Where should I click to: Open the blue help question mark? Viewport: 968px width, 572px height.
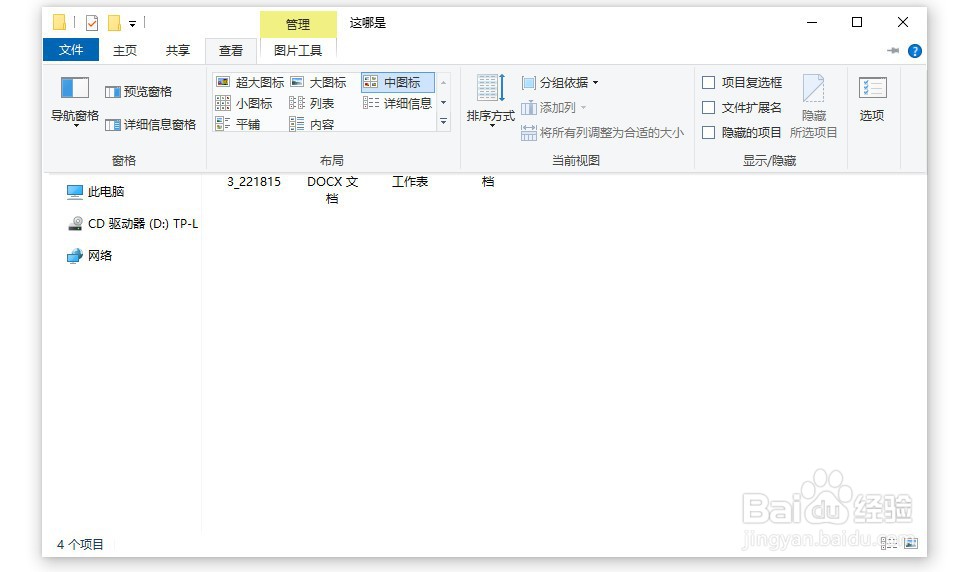pos(915,51)
